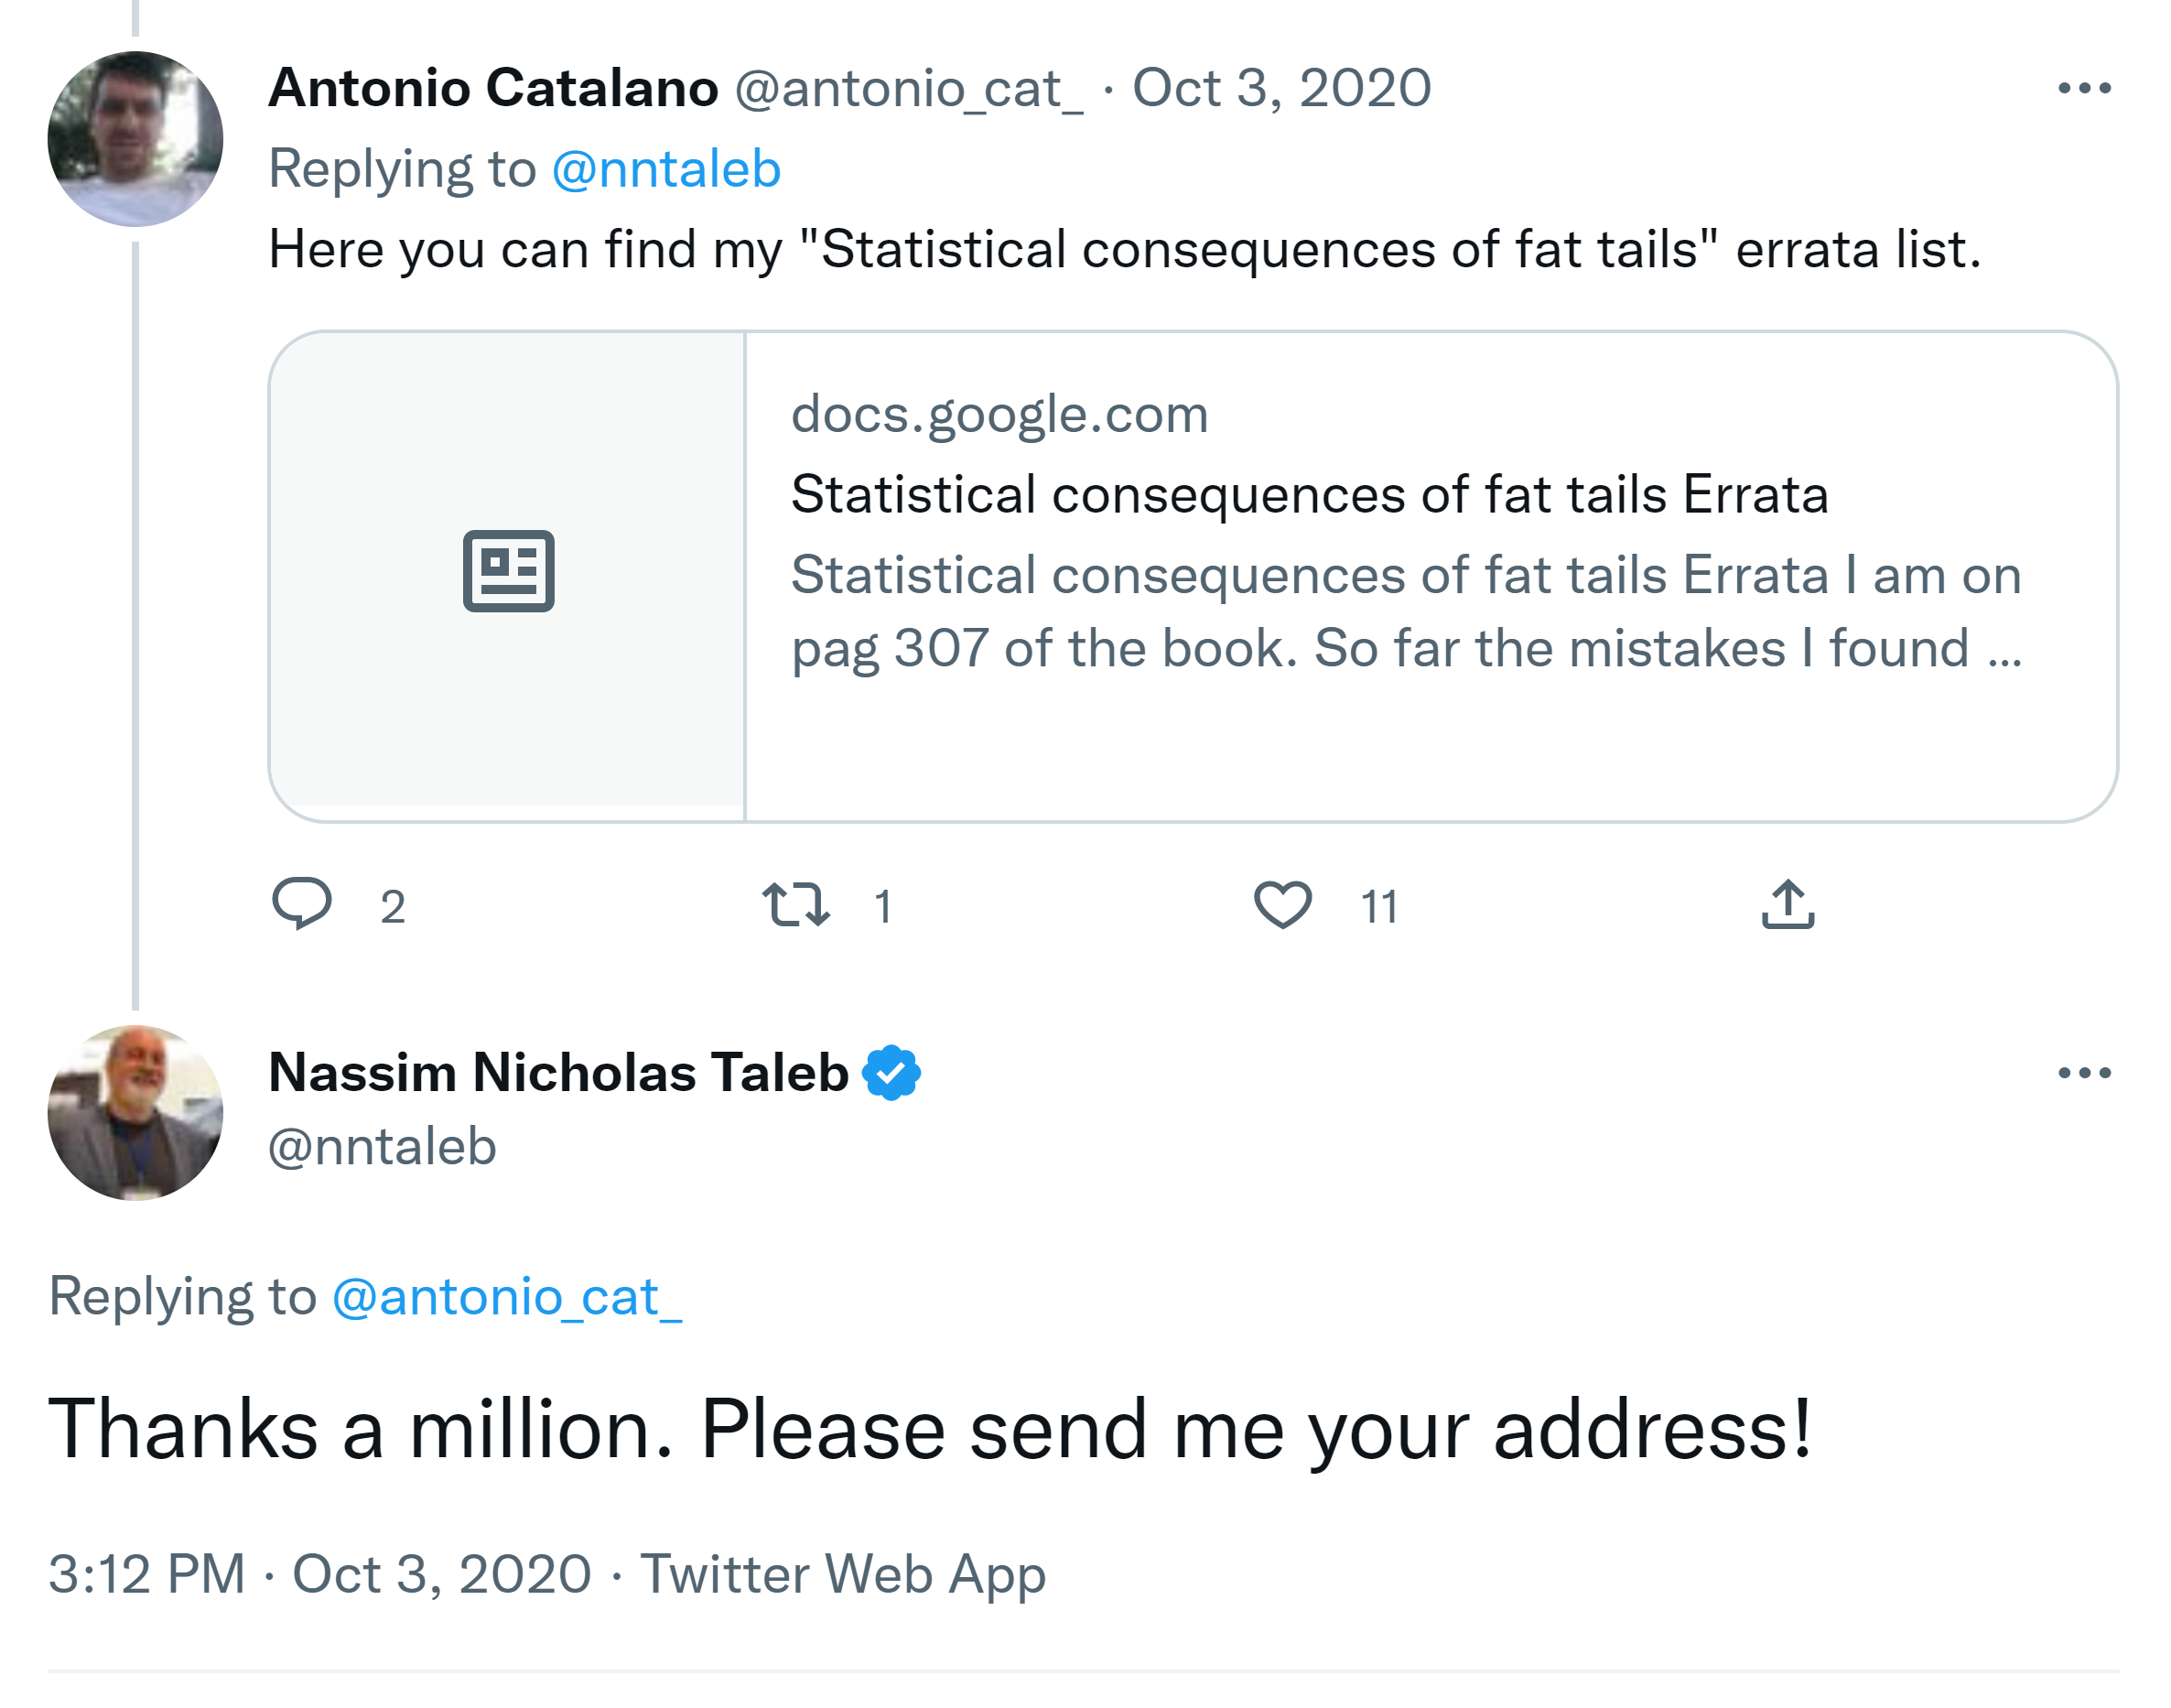Click the @antonio_cat_ handle beside Antonio's name
Viewport: 2171px width, 1708px height.
[x=908, y=88]
